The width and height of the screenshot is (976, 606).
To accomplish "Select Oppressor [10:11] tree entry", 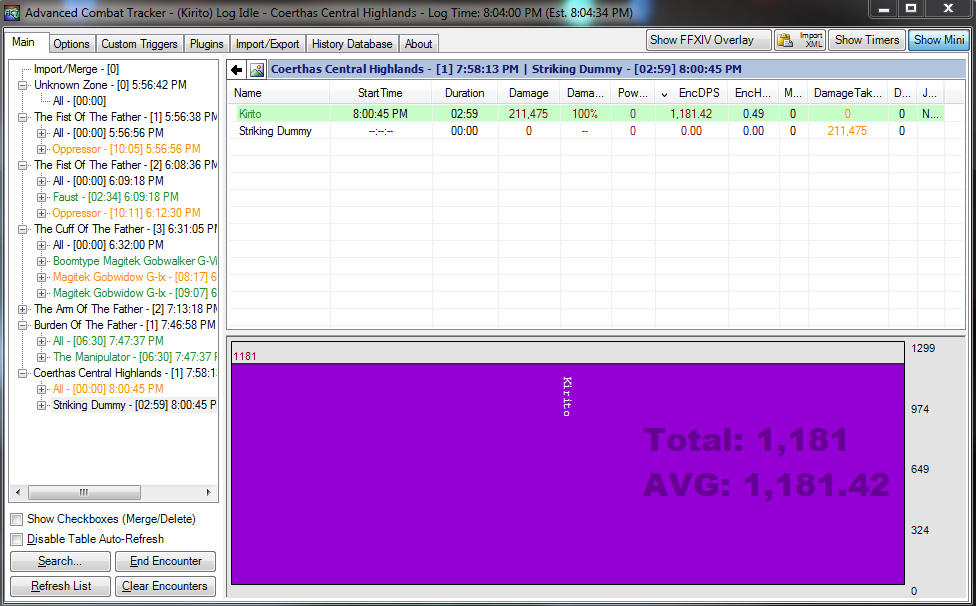I will click(x=126, y=213).
